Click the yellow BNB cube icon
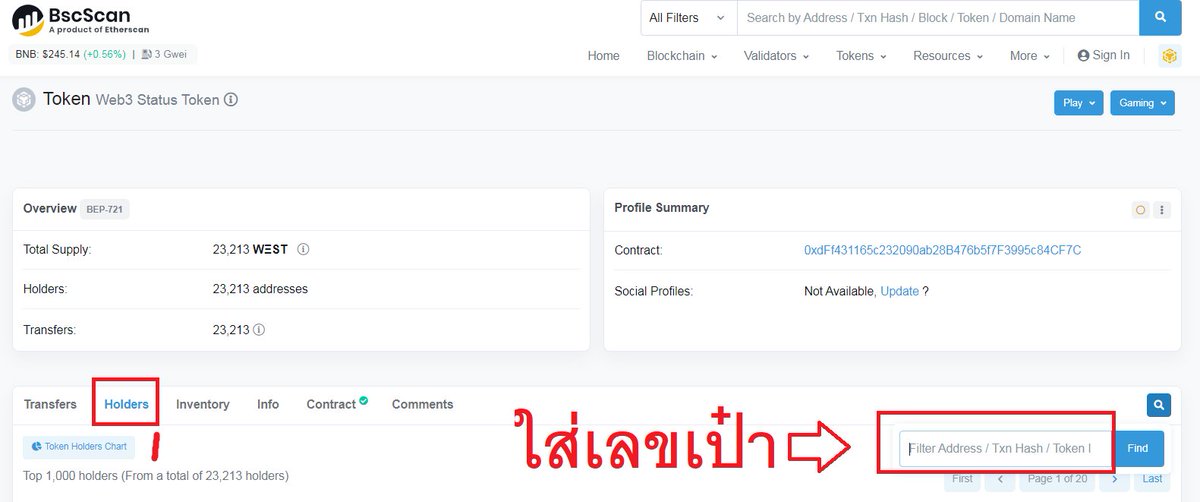The image size is (1200, 502). tap(1169, 56)
